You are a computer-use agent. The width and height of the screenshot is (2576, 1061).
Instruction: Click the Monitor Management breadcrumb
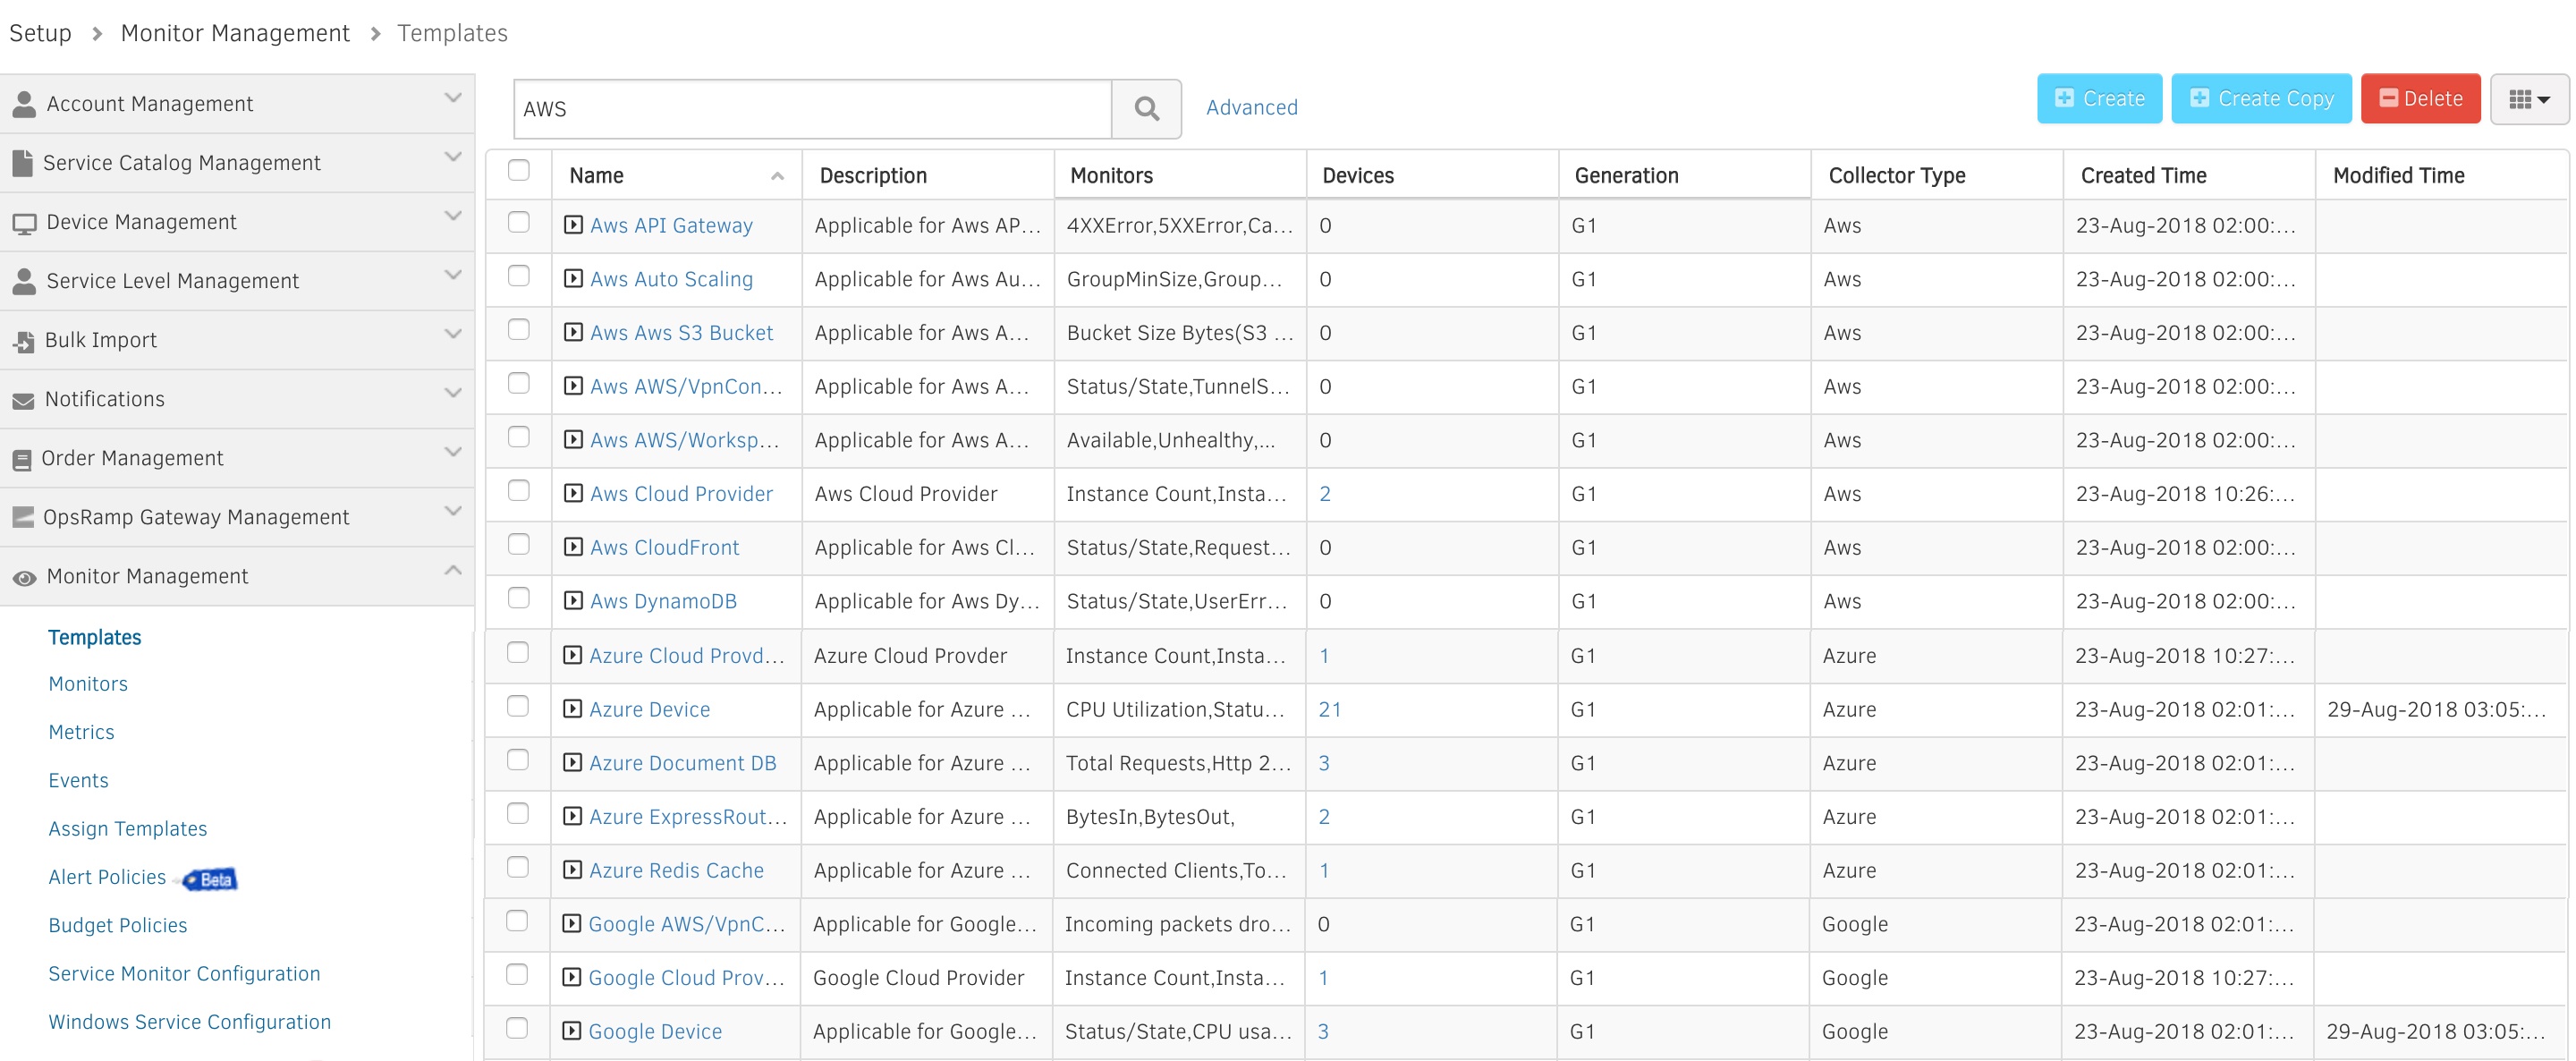coord(235,33)
